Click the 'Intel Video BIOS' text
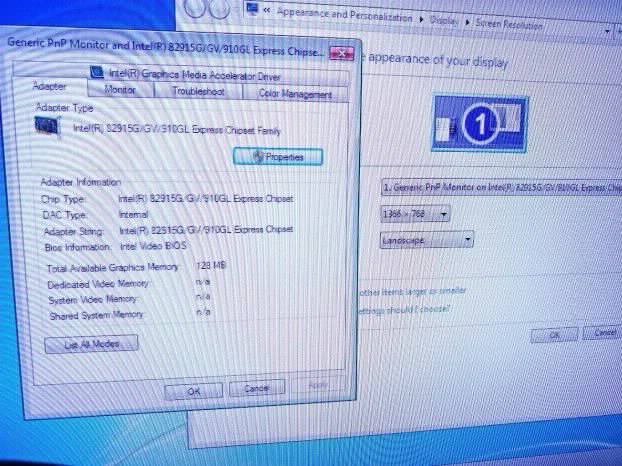The height and width of the screenshot is (466, 622). 153,246
